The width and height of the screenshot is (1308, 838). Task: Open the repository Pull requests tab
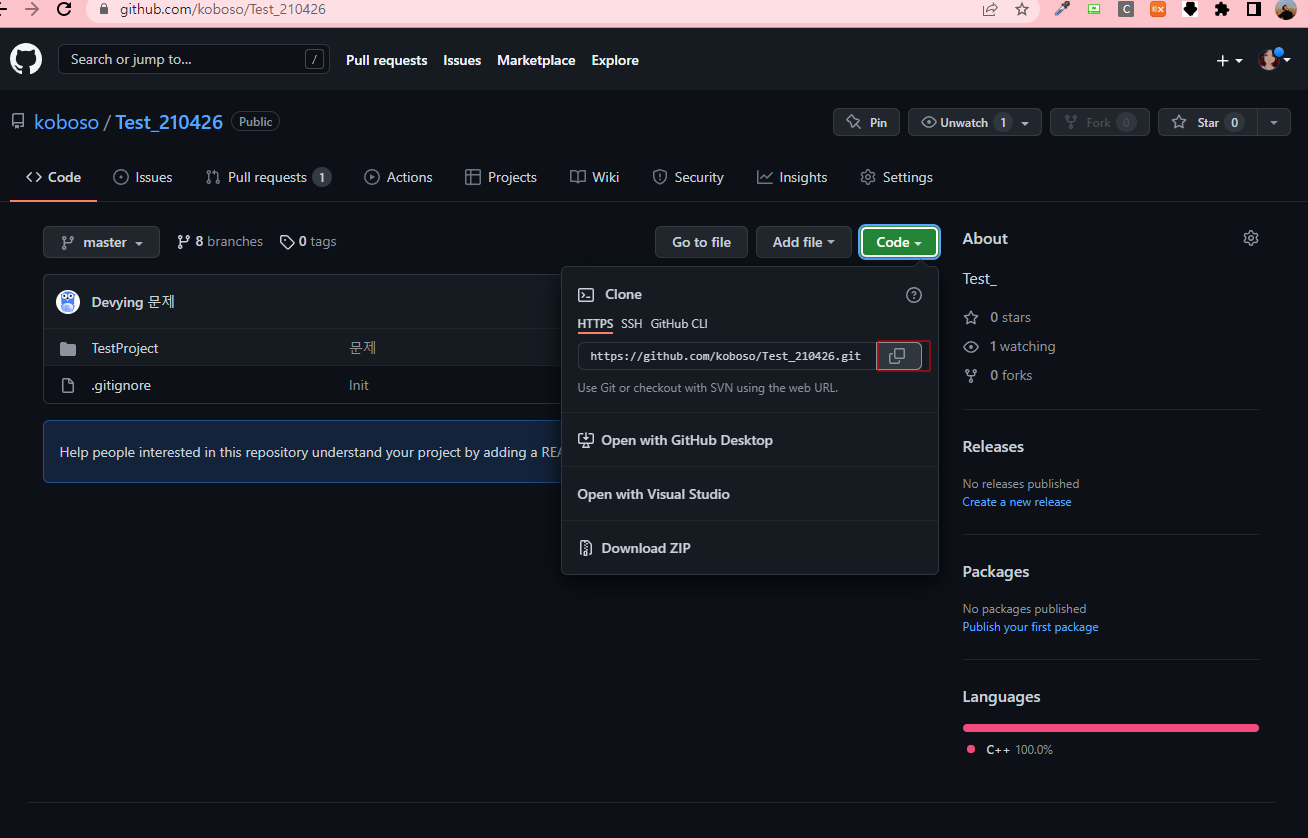pyautogui.click(x=268, y=177)
